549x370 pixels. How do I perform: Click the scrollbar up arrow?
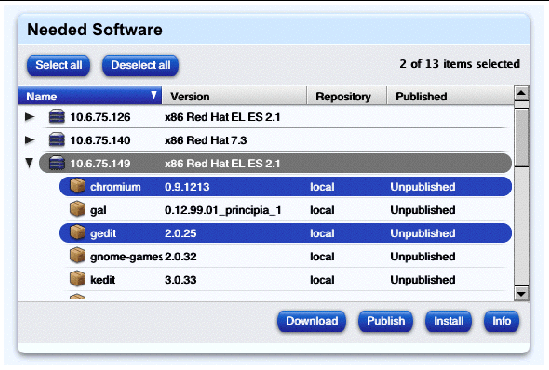point(521,93)
